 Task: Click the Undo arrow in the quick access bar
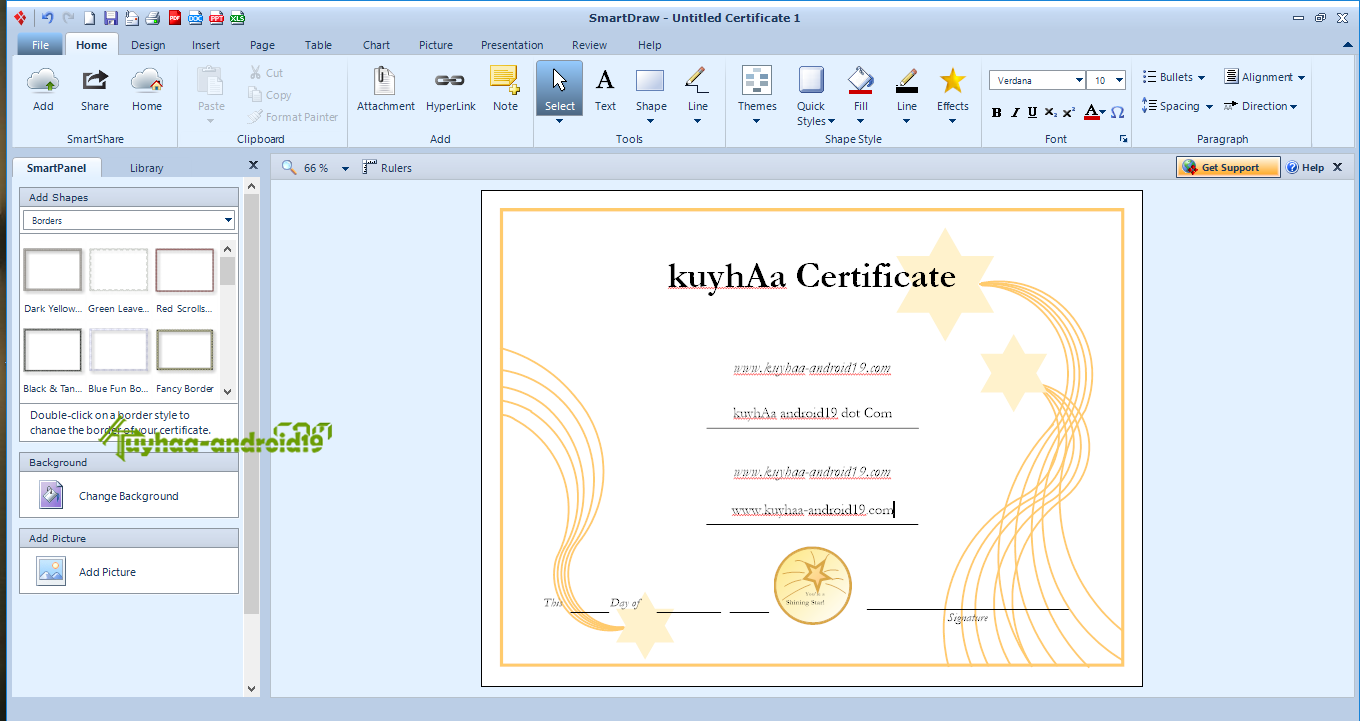click(47, 18)
